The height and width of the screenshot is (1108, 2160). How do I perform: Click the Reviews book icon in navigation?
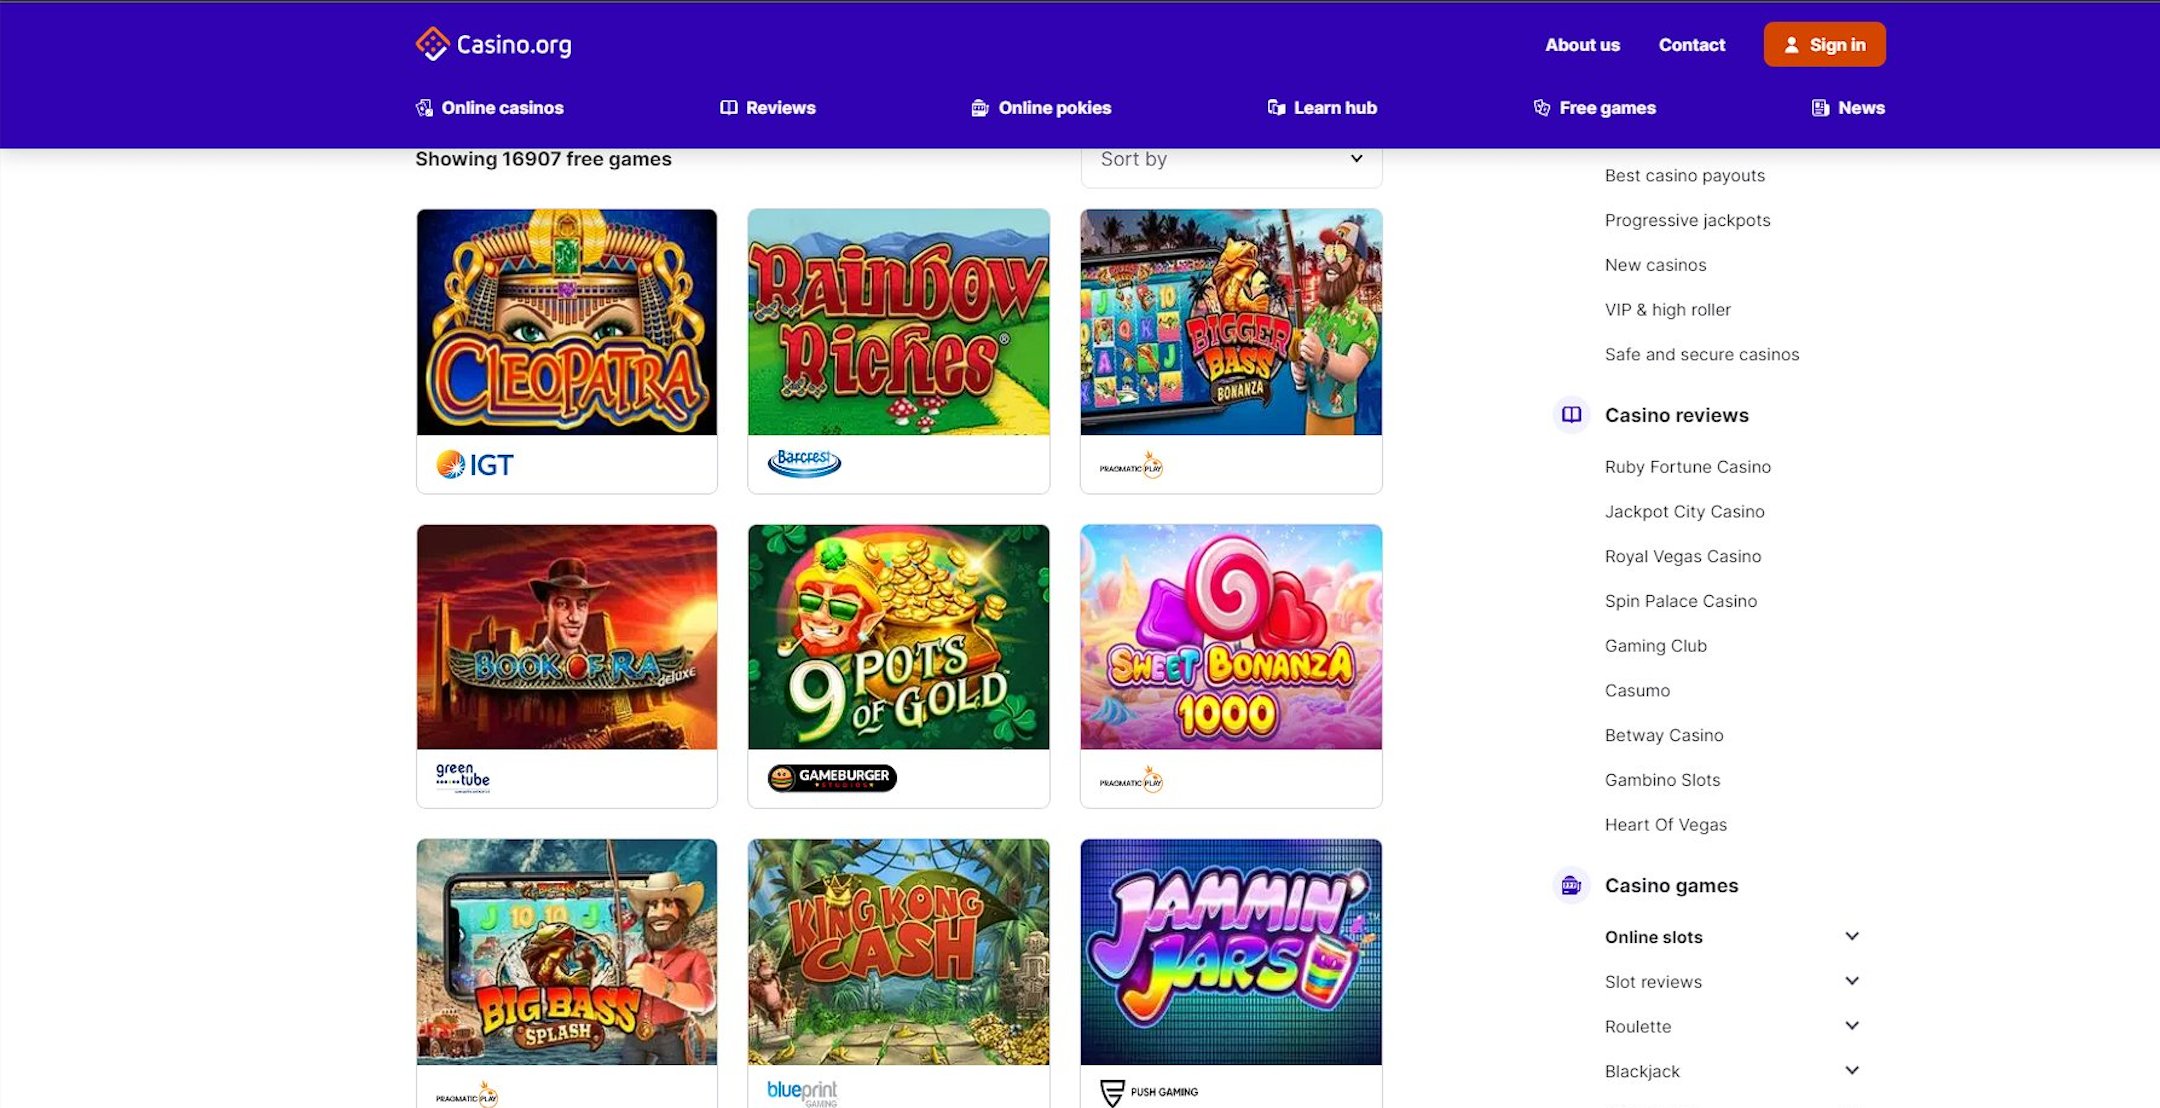click(729, 108)
